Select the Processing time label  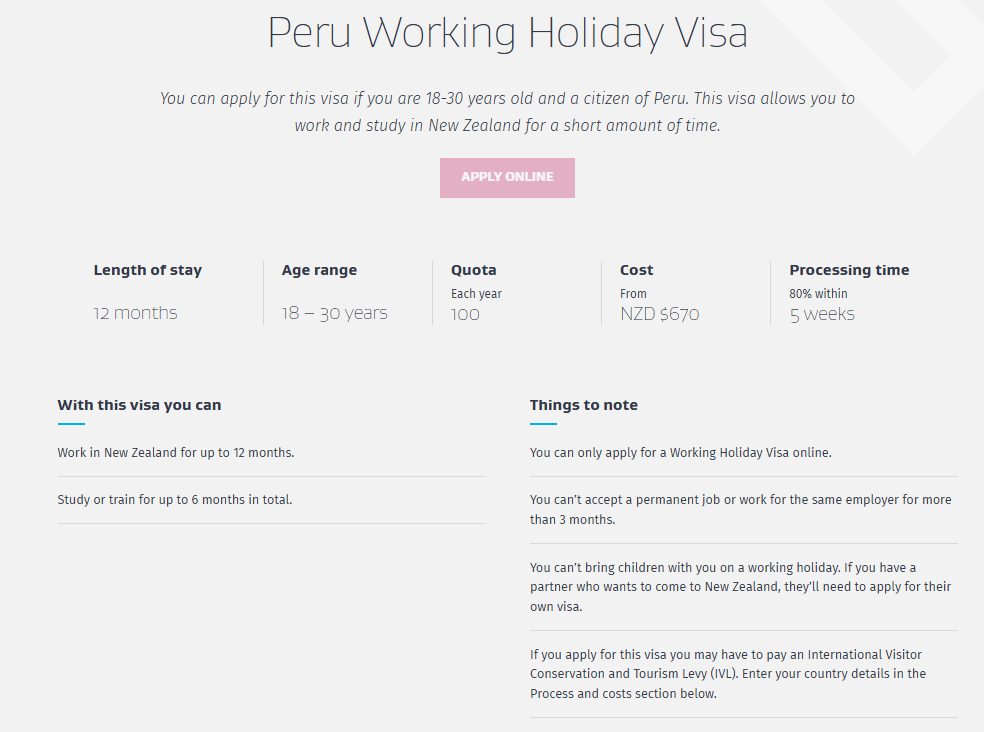pyautogui.click(x=849, y=270)
